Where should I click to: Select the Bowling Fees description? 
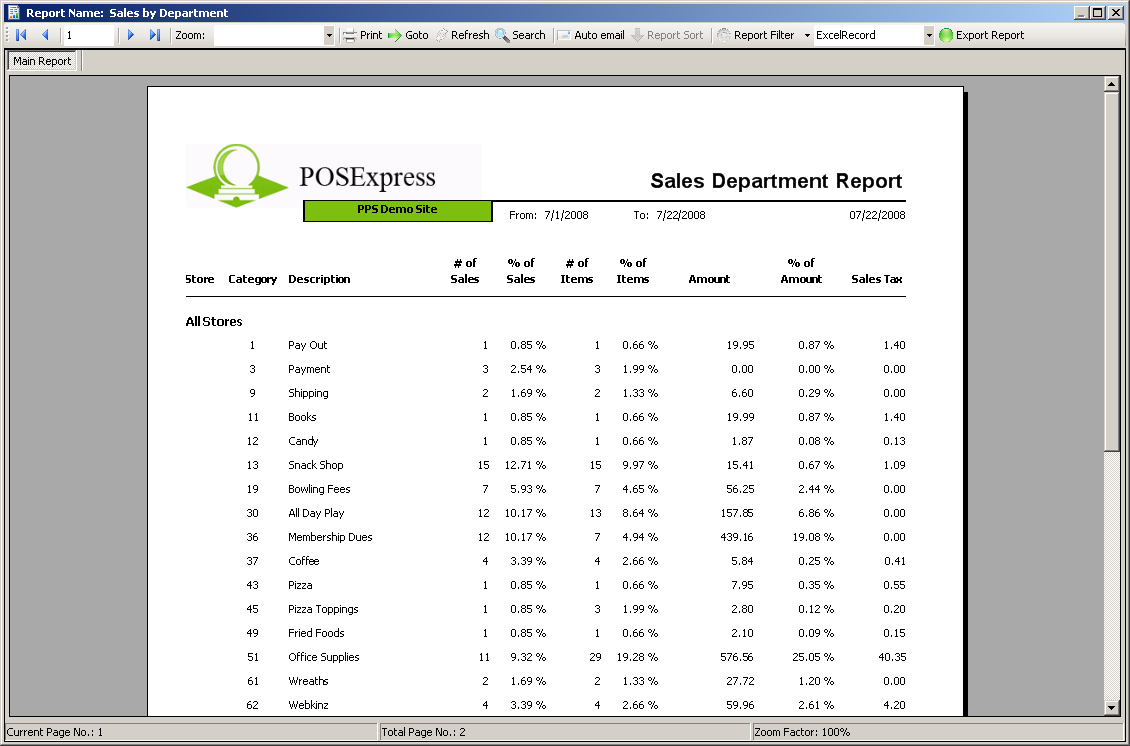[x=319, y=489]
